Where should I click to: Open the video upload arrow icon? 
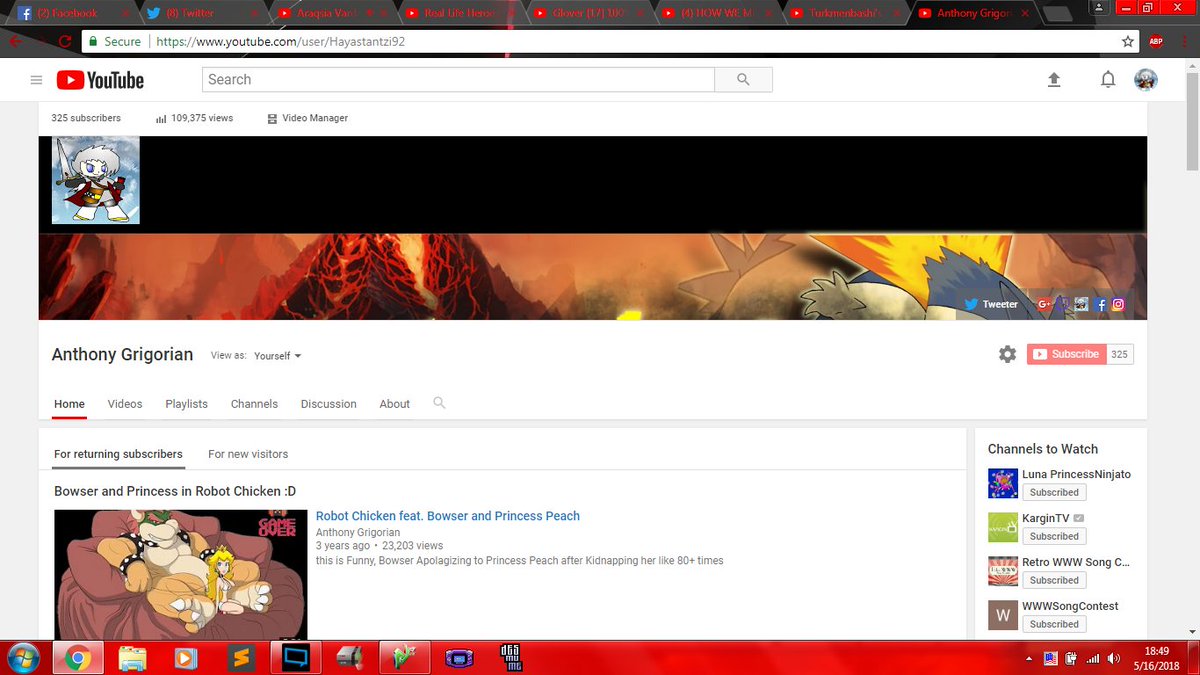1054,80
